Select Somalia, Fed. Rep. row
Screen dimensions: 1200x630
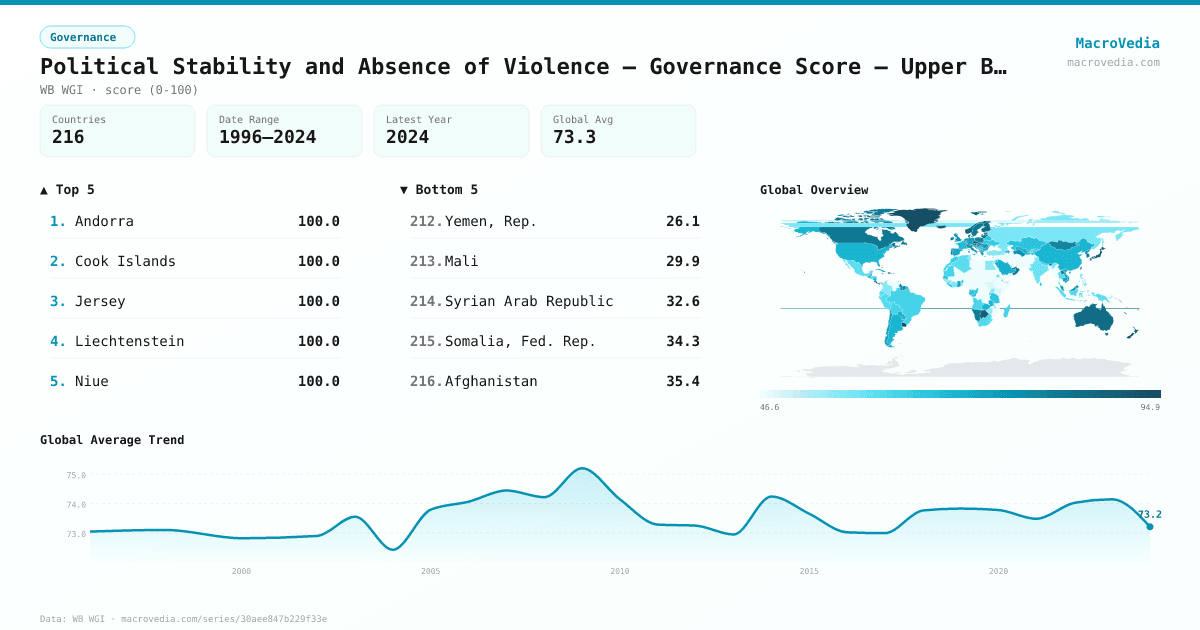pyautogui.click(x=555, y=341)
